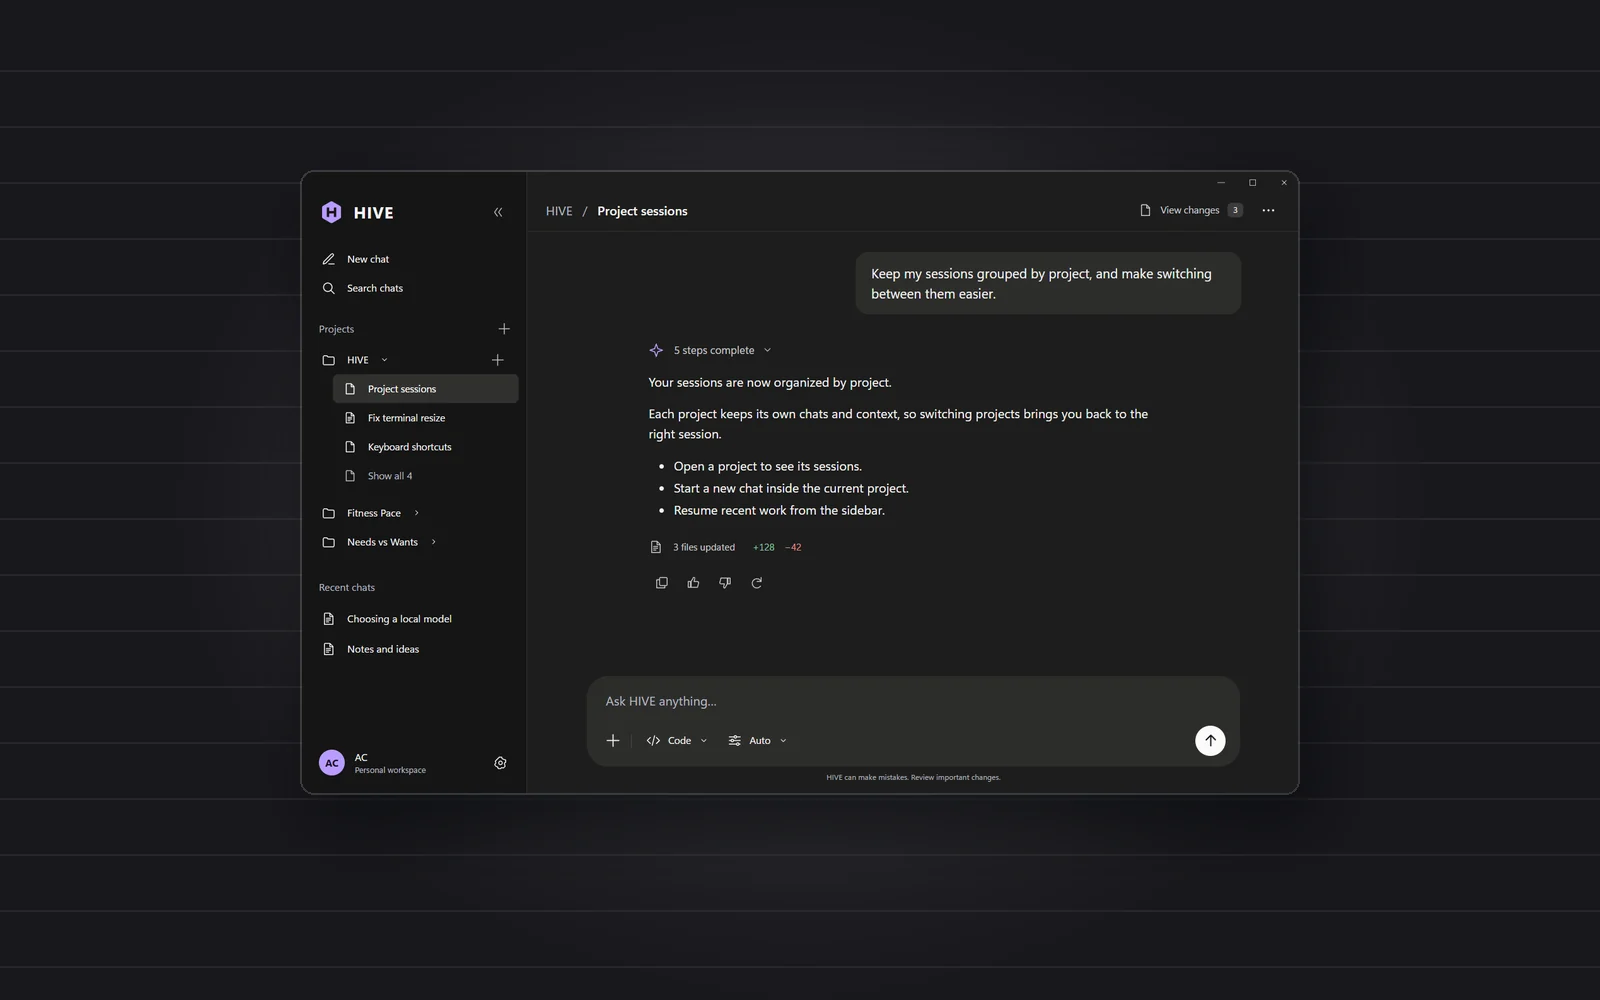
Task: Add a chat to HIVE project
Action: pyautogui.click(x=498, y=360)
